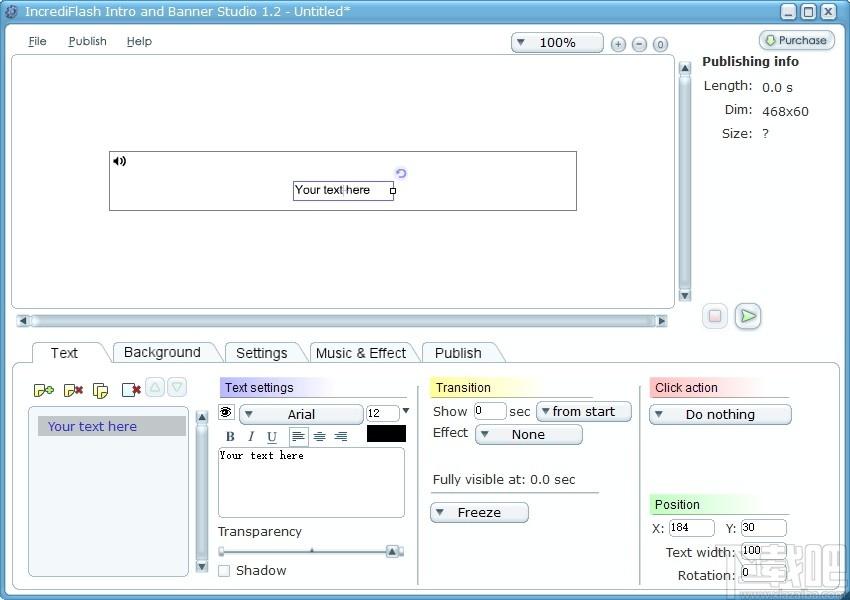
Task: Click the text list scrollbar up arrow
Action: [202, 417]
